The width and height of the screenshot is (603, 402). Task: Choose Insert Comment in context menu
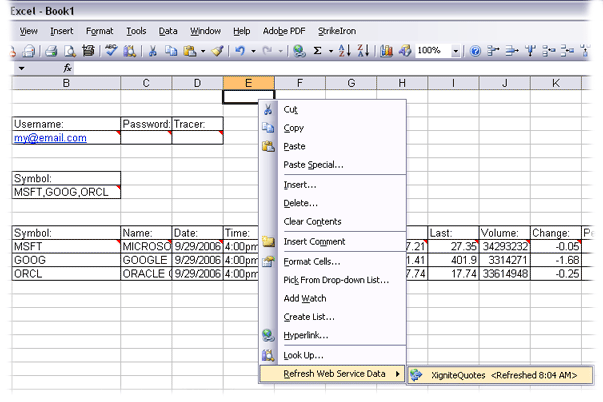[x=333, y=242]
